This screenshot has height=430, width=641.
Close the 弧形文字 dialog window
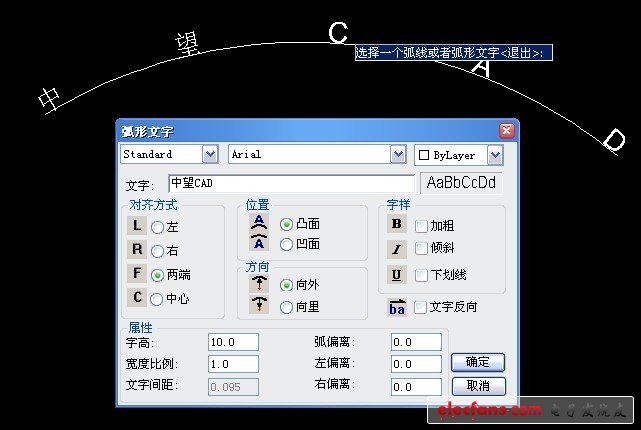click(506, 131)
